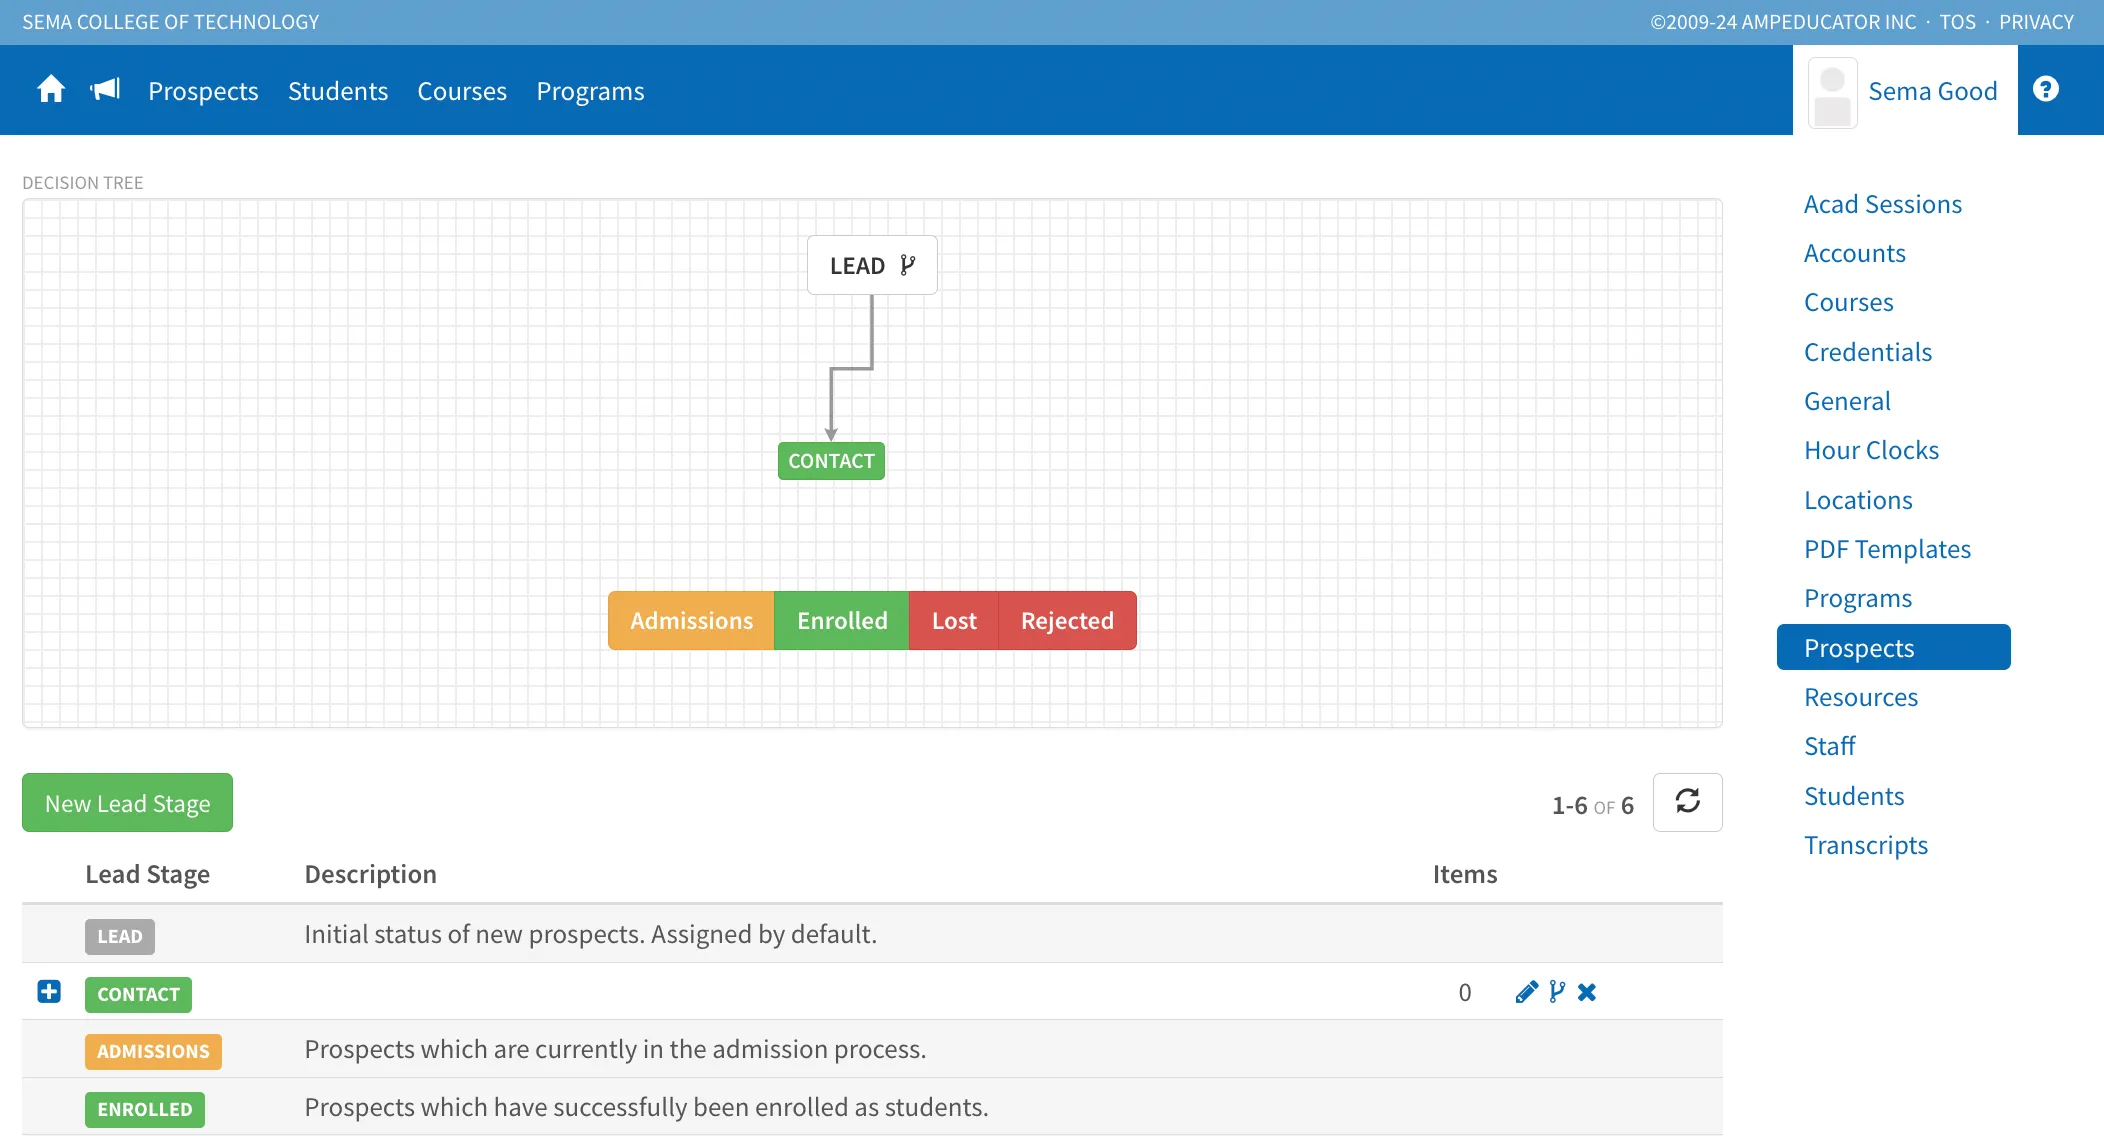Screen dimensions: 2104x1136
Task: Open the Students top menu
Action: [x=338, y=91]
